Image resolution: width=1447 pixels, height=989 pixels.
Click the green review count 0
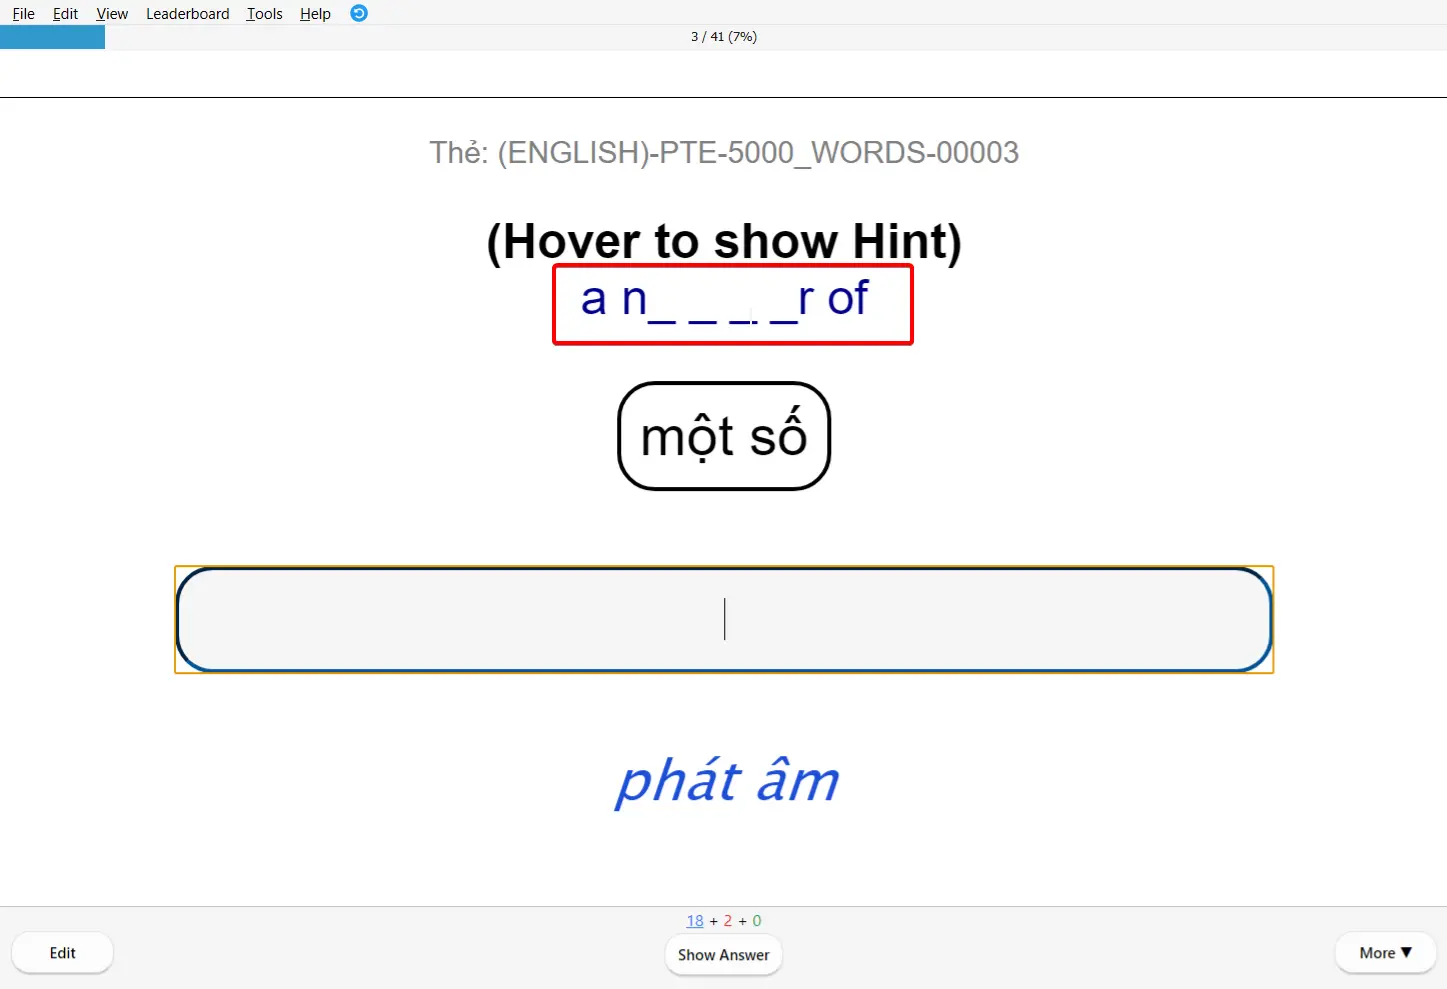(x=757, y=920)
